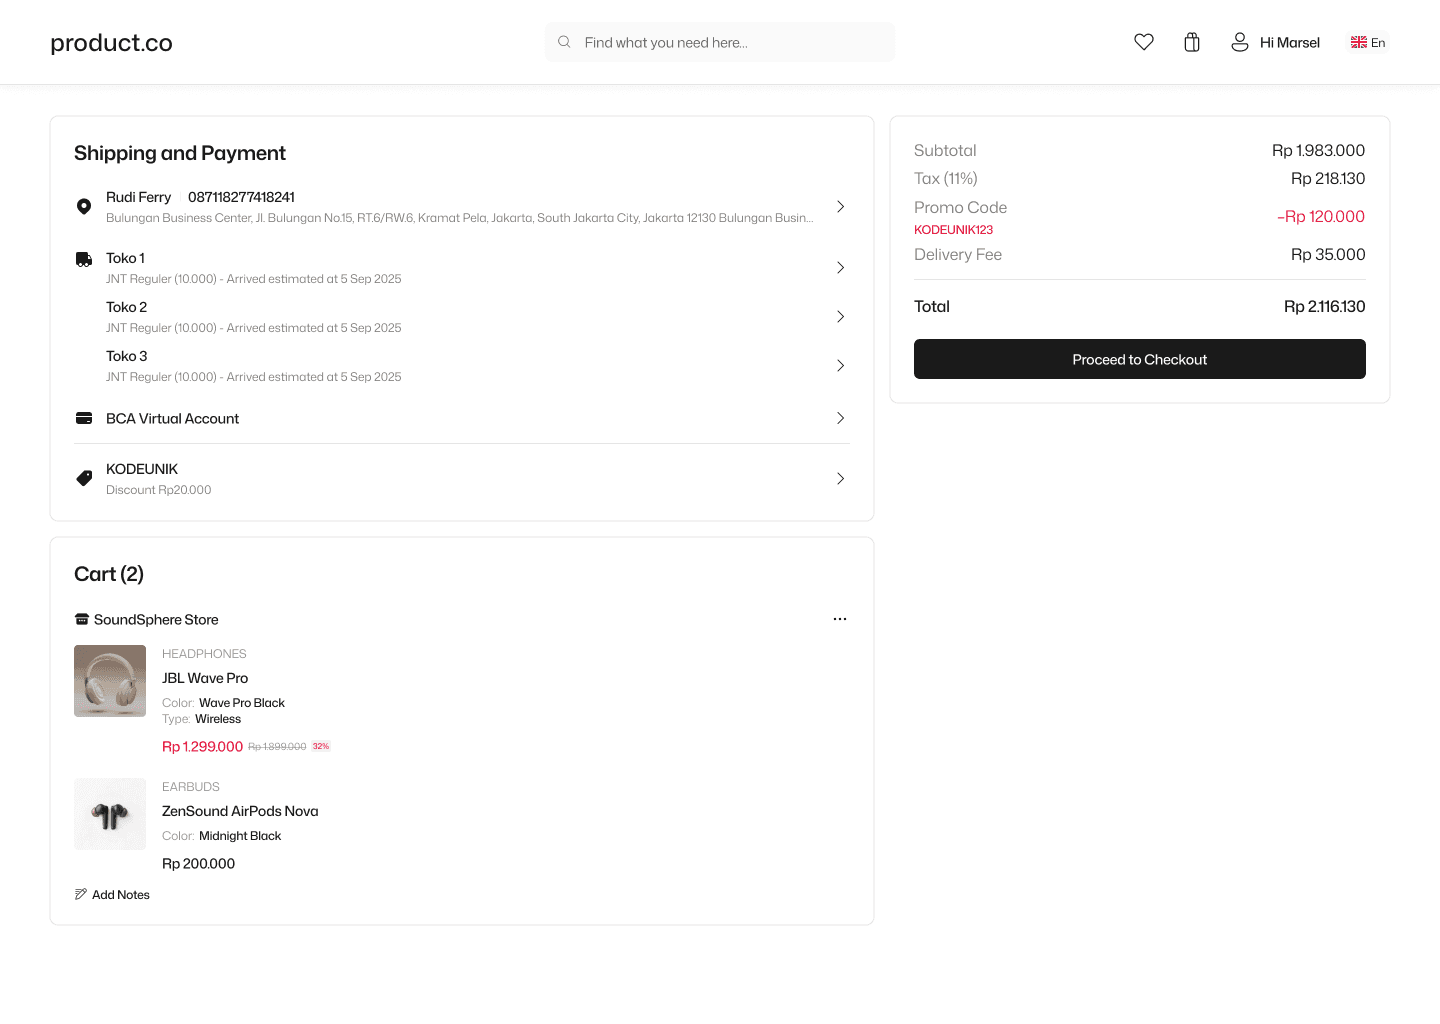Click the credit card icon for payment

click(84, 417)
